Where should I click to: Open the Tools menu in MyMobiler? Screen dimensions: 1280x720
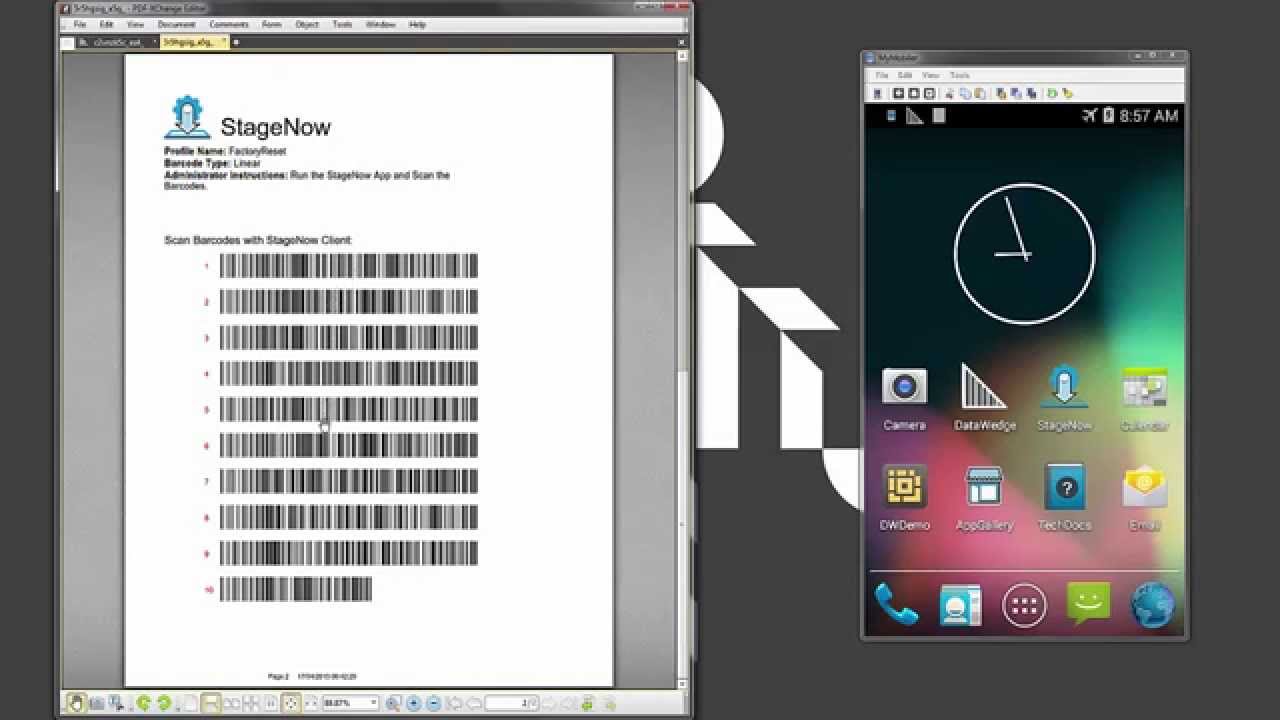click(959, 74)
